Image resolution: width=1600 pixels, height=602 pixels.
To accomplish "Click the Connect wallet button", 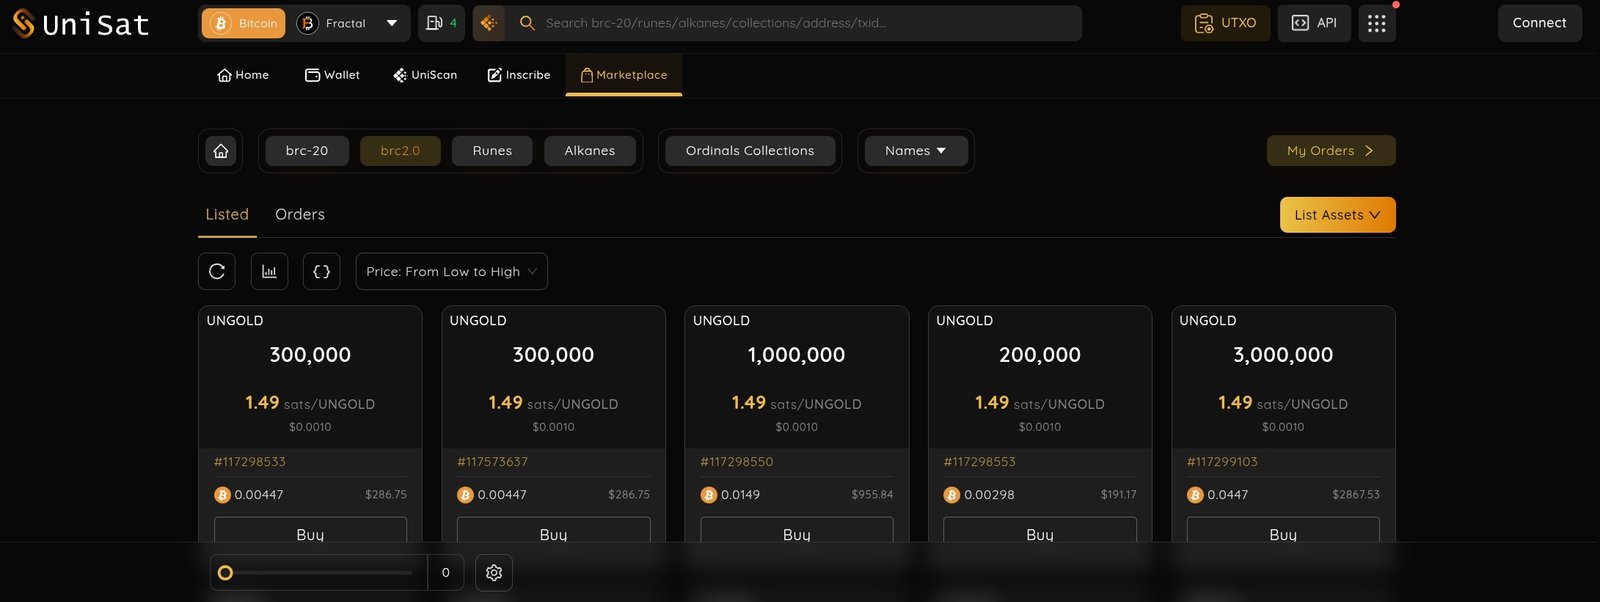I will tap(1539, 23).
